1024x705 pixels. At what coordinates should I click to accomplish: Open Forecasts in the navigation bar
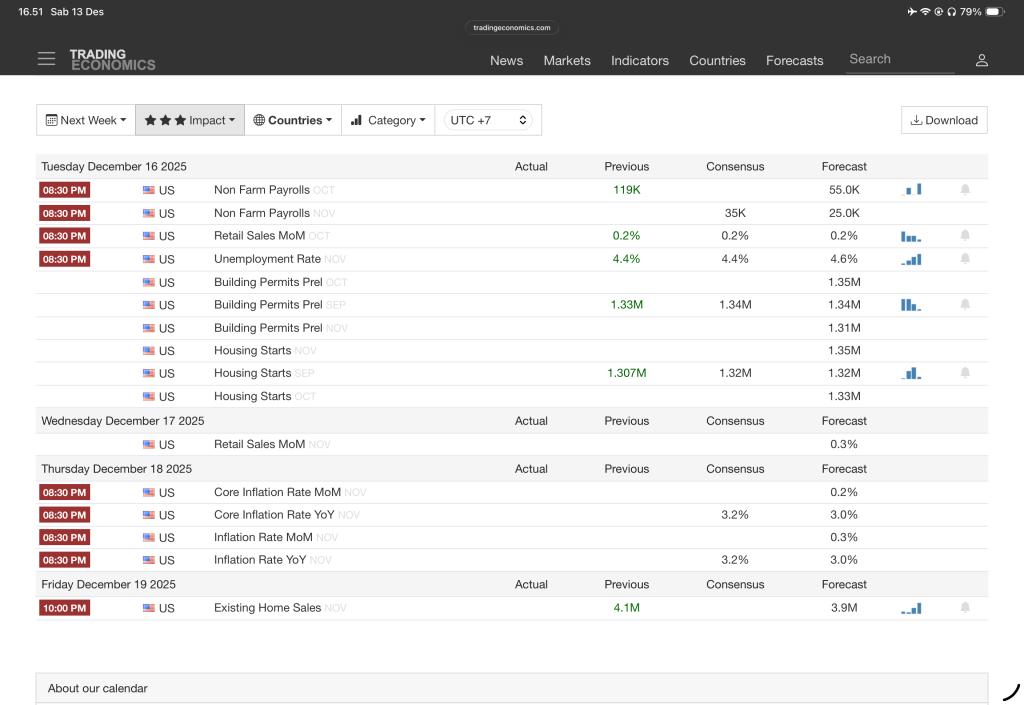794,60
